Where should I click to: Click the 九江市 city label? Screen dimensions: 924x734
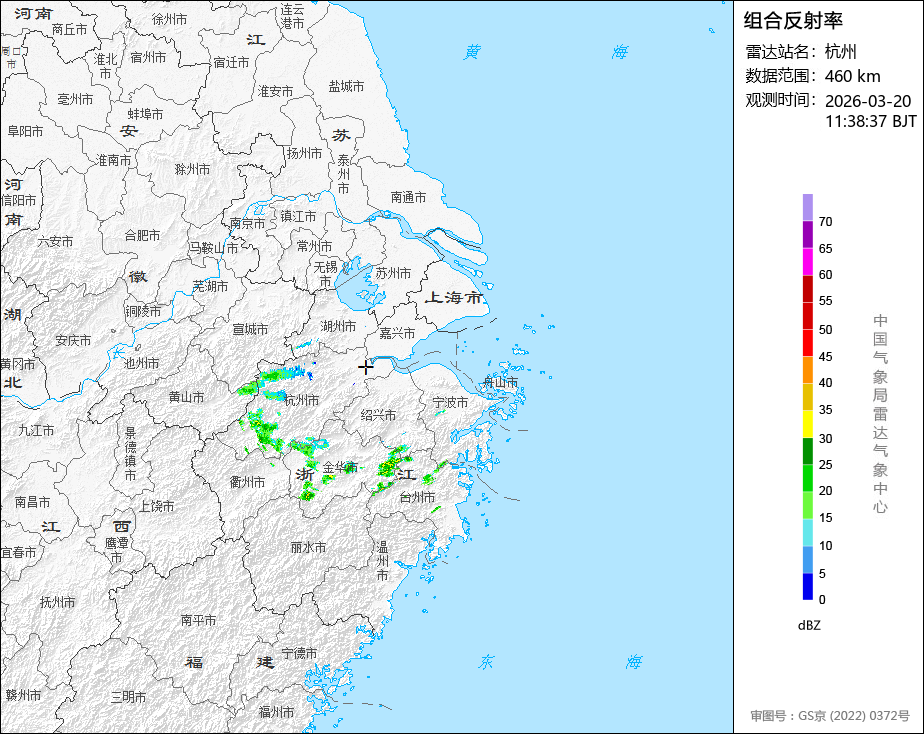tap(36, 431)
